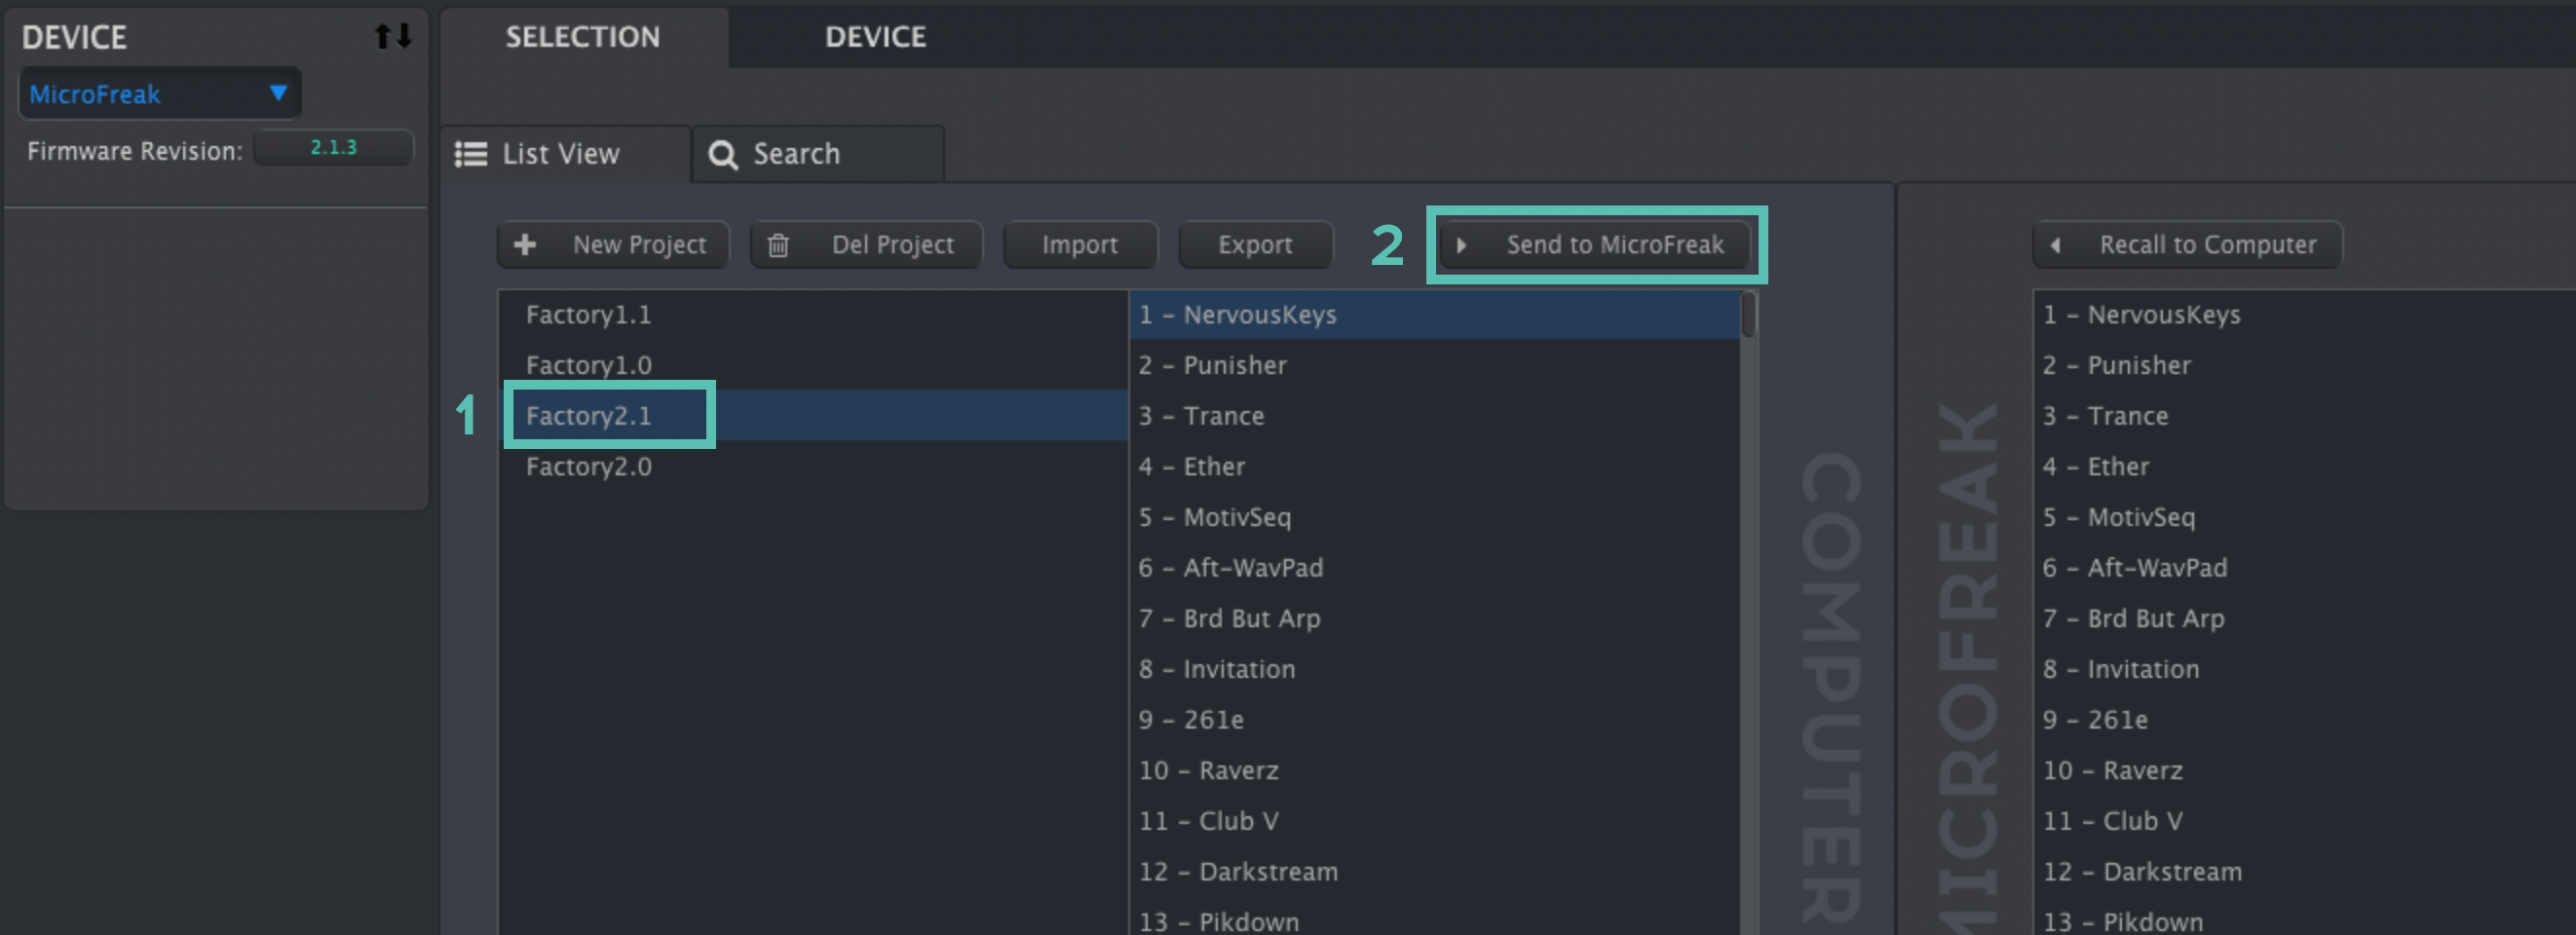Screen dimensions: 2576x935
Task: Click the Search magnifier icon
Action: (x=723, y=155)
